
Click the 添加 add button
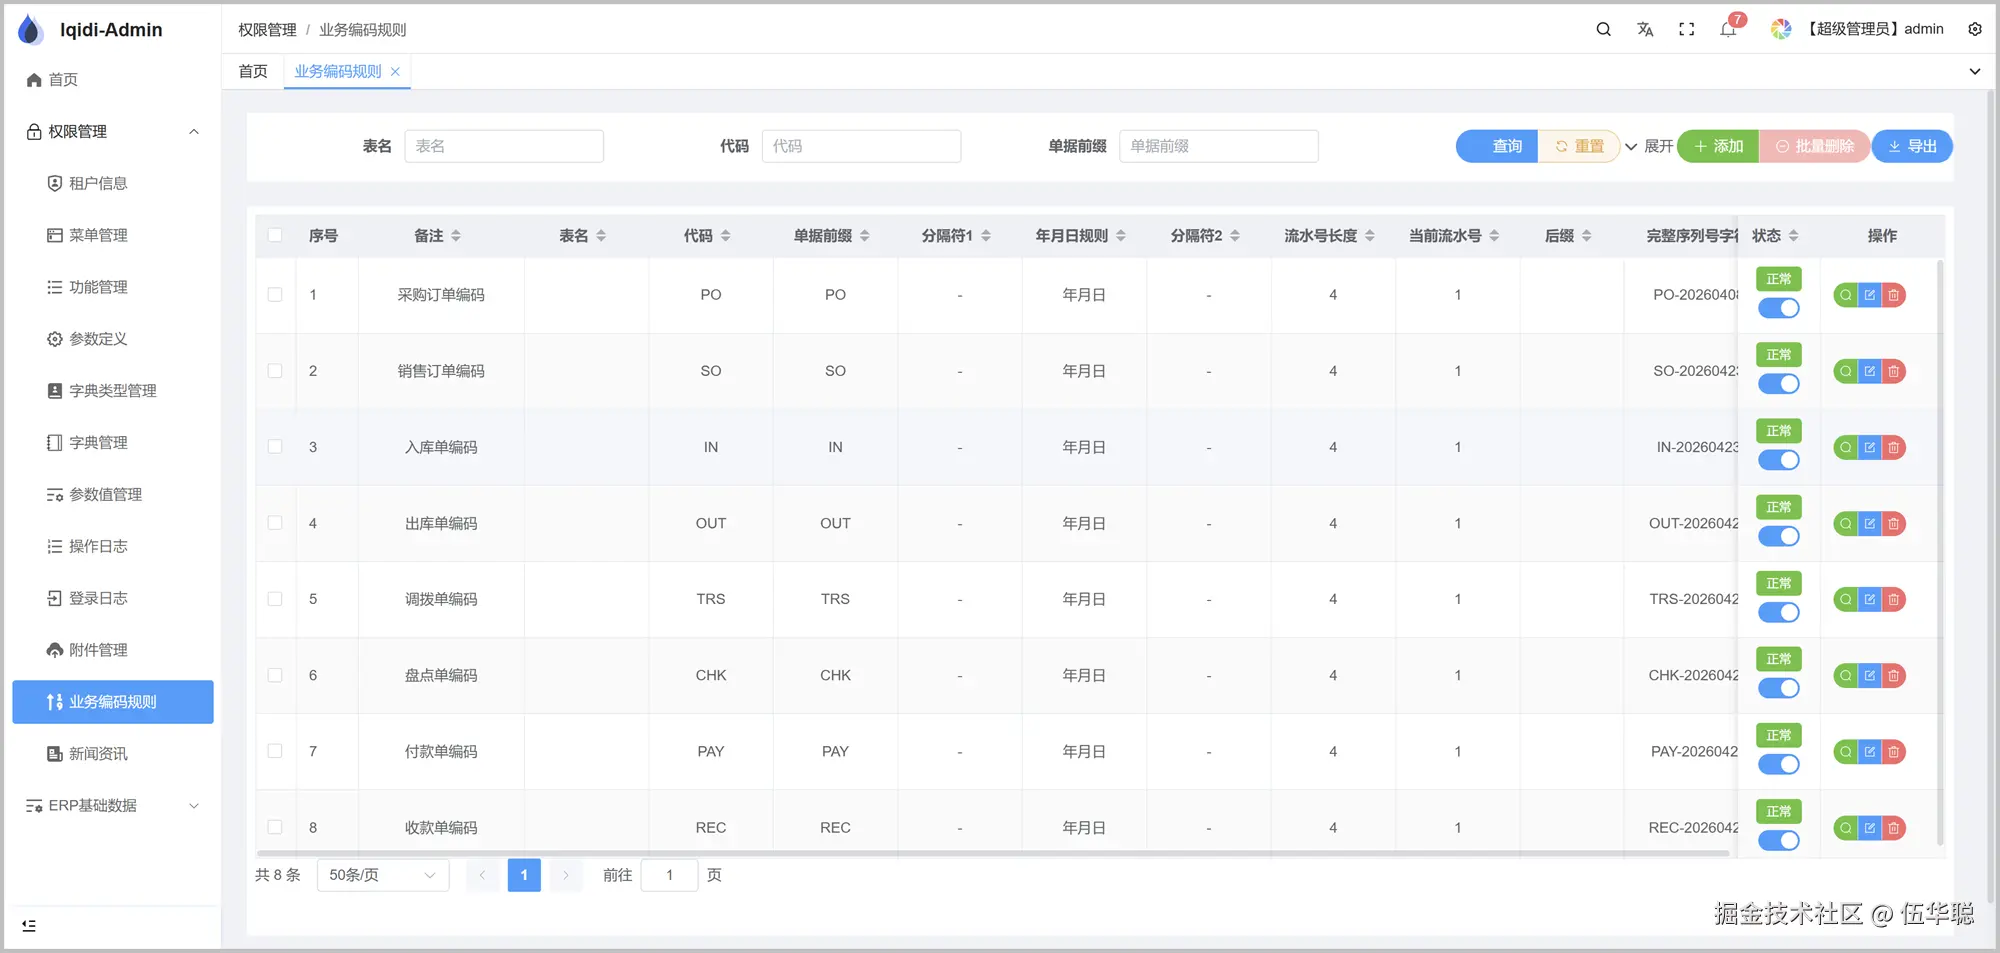pyautogui.click(x=1718, y=146)
